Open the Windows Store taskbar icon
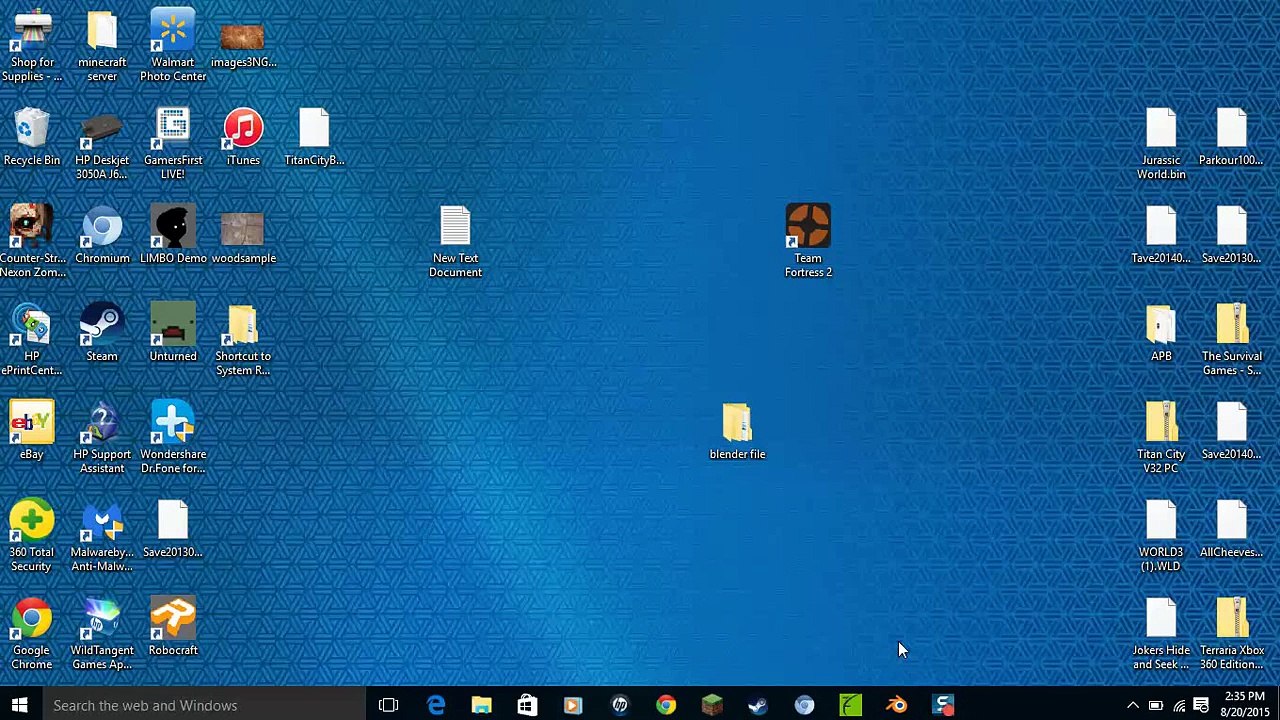The width and height of the screenshot is (1280, 720). tap(527, 705)
